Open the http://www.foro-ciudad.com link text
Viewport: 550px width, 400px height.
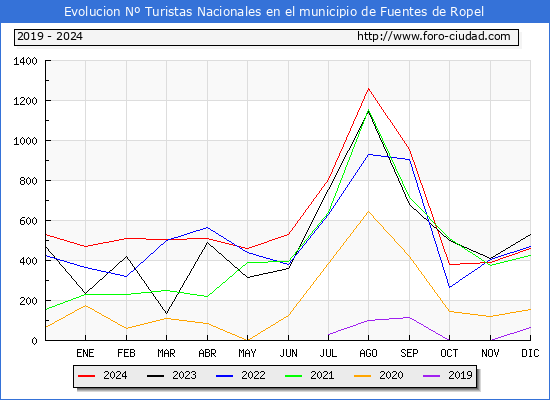(x=434, y=36)
